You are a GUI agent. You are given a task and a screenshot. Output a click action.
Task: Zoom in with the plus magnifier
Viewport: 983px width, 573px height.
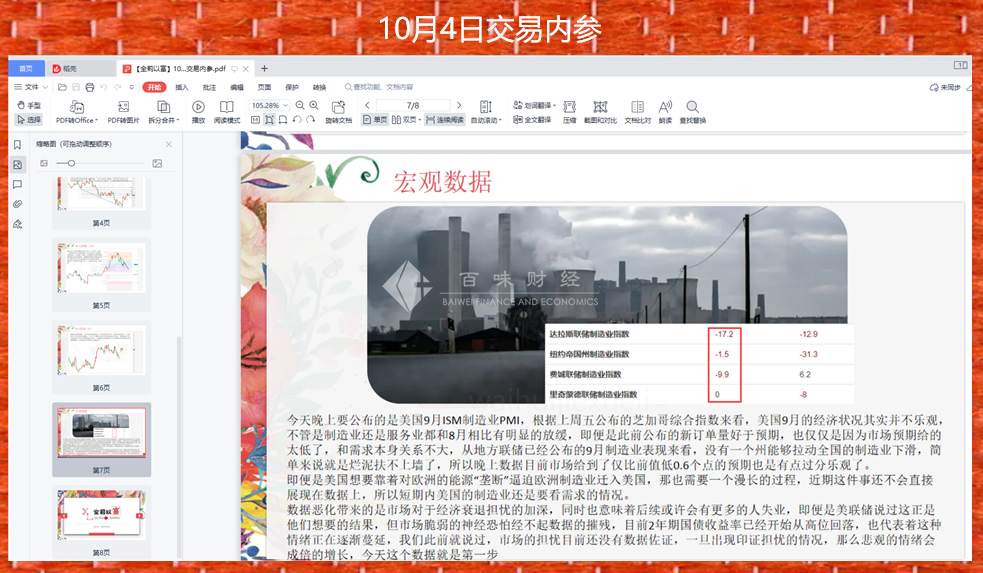313,105
